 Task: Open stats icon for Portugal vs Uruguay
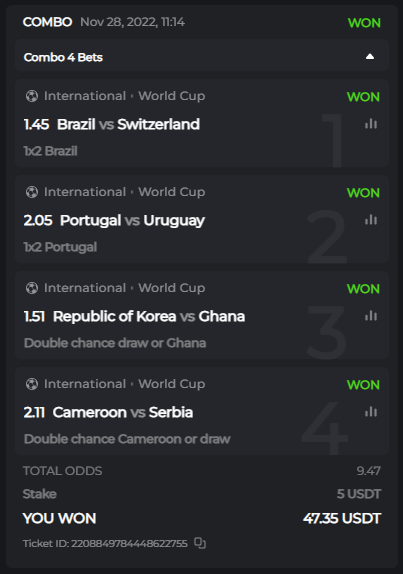[x=371, y=220]
